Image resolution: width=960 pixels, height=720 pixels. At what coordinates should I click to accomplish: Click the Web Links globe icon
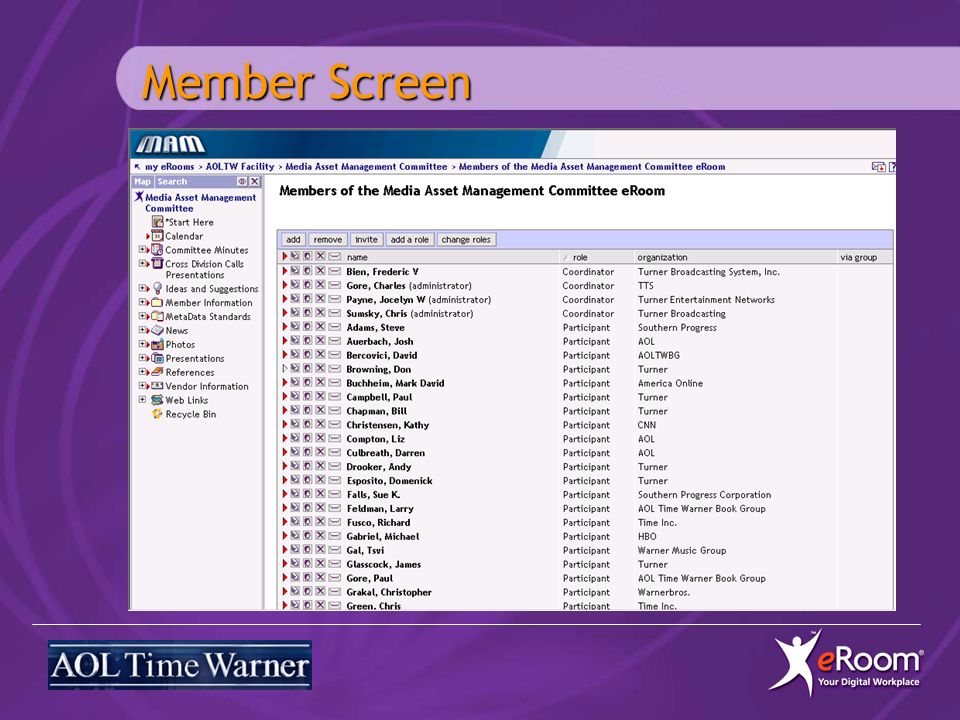click(157, 400)
